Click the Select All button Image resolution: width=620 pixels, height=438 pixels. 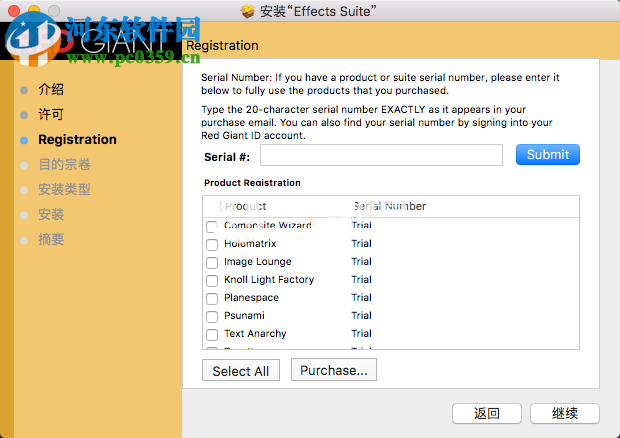click(x=241, y=370)
